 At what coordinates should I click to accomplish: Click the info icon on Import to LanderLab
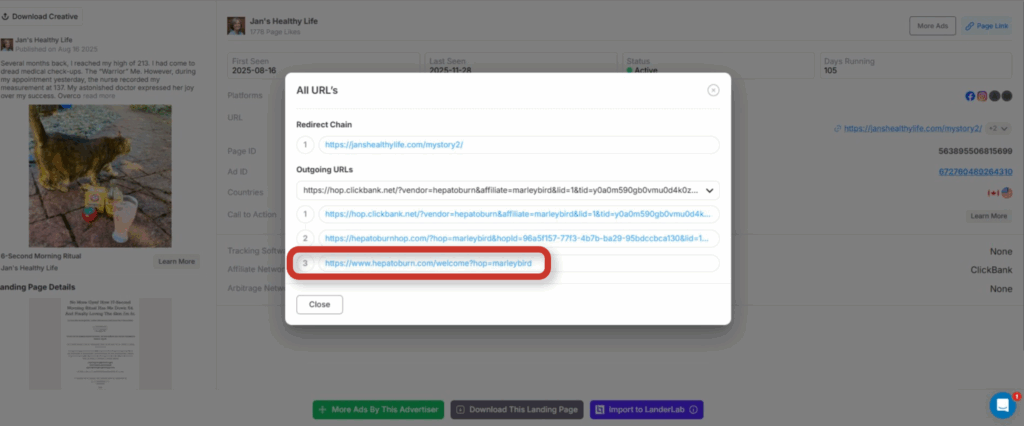coord(694,409)
